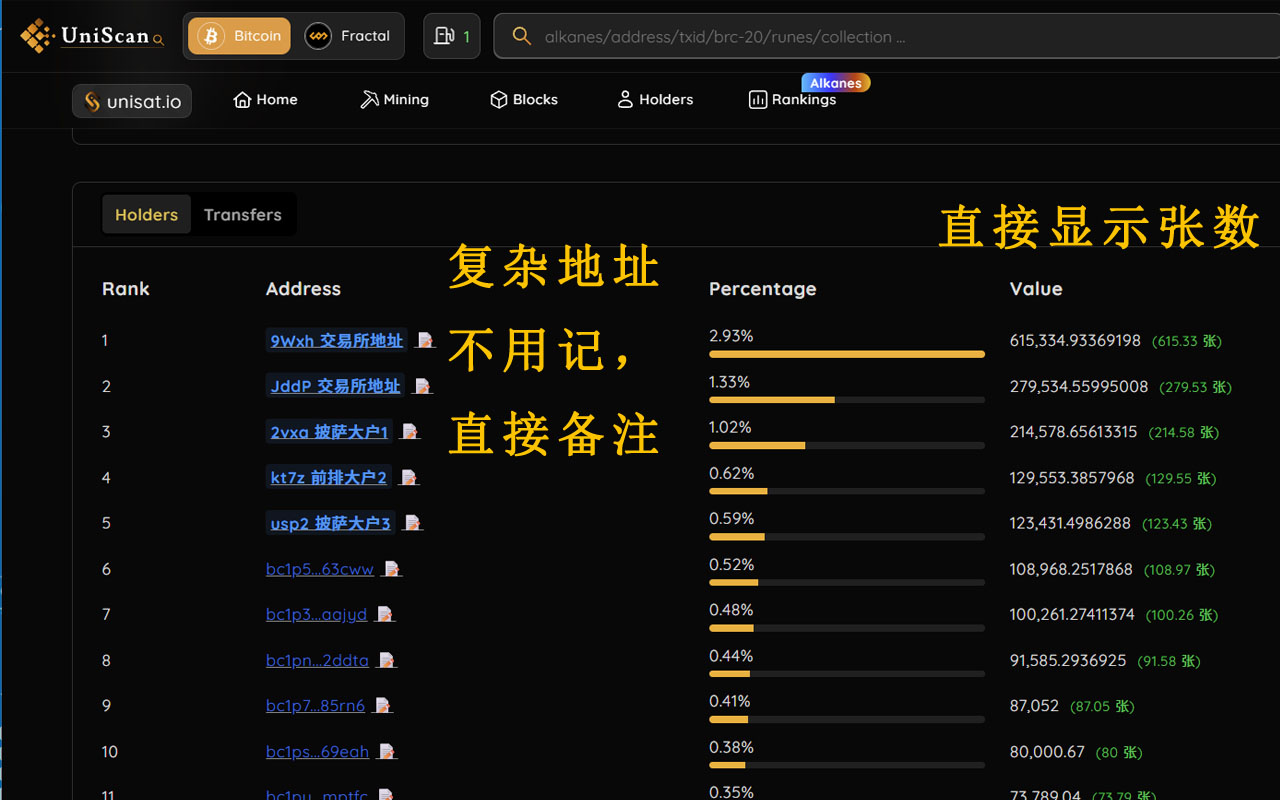Open the 2vxa labeled address
This screenshot has width=1280, height=800.
[x=329, y=432]
